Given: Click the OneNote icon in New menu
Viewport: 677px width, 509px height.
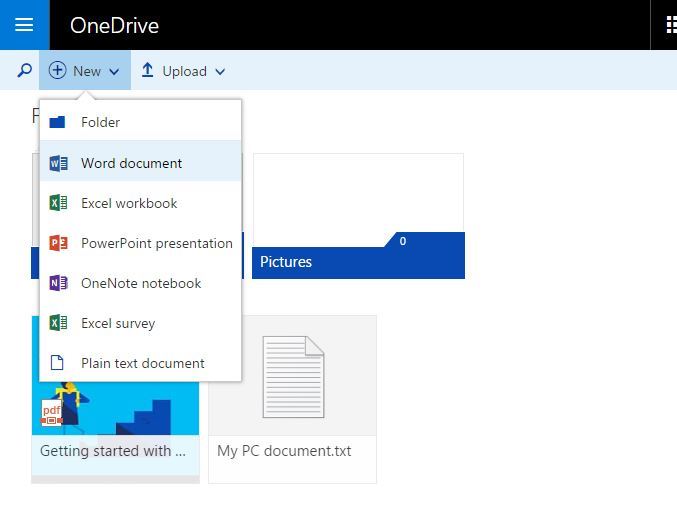Looking at the screenshot, I should click(x=58, y=283).
